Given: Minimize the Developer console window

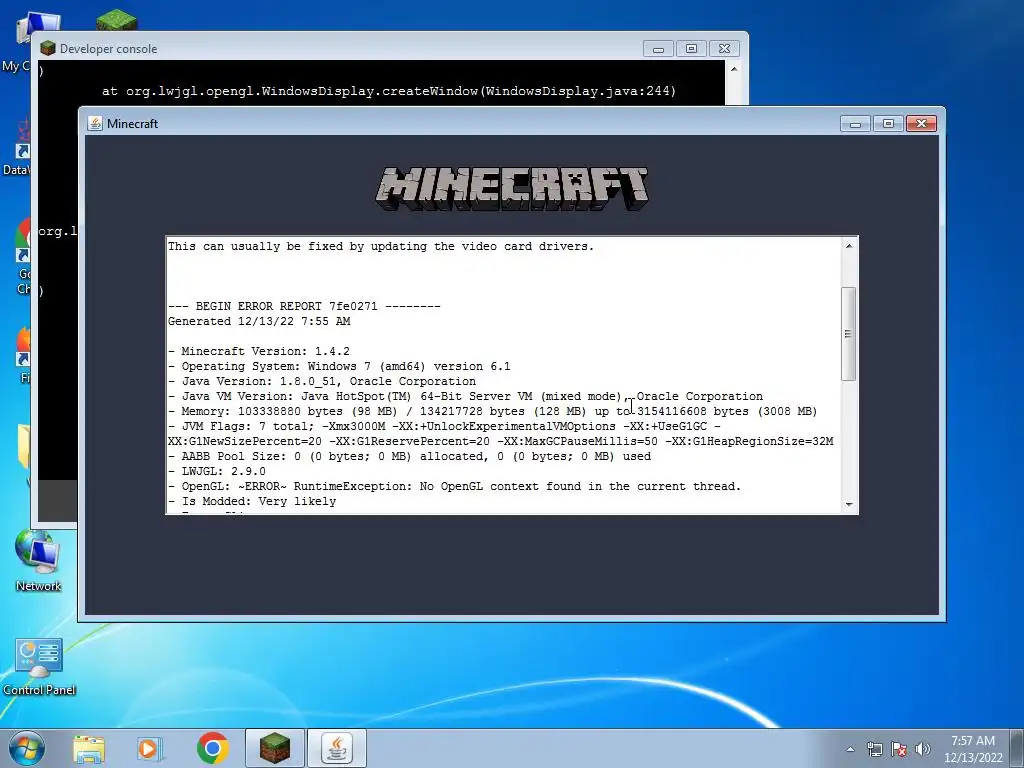Looking at the screenshot, I should pos(658,48).
